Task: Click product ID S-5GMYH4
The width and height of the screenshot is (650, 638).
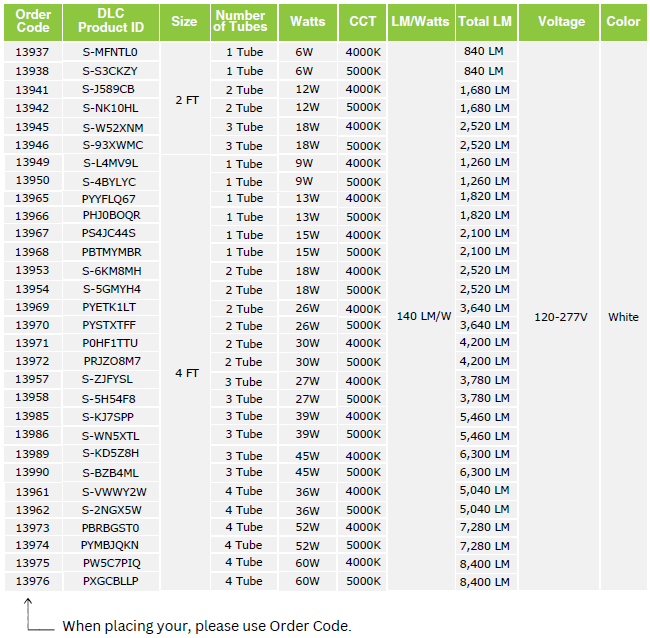Action: coord(112,289)
